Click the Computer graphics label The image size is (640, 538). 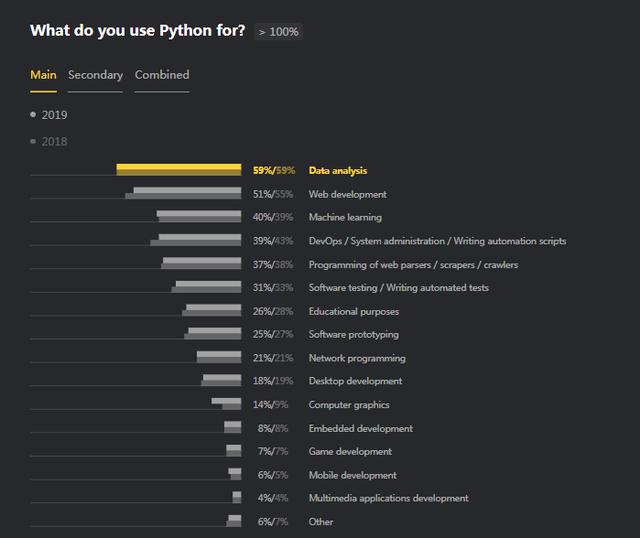click(349, 405)
